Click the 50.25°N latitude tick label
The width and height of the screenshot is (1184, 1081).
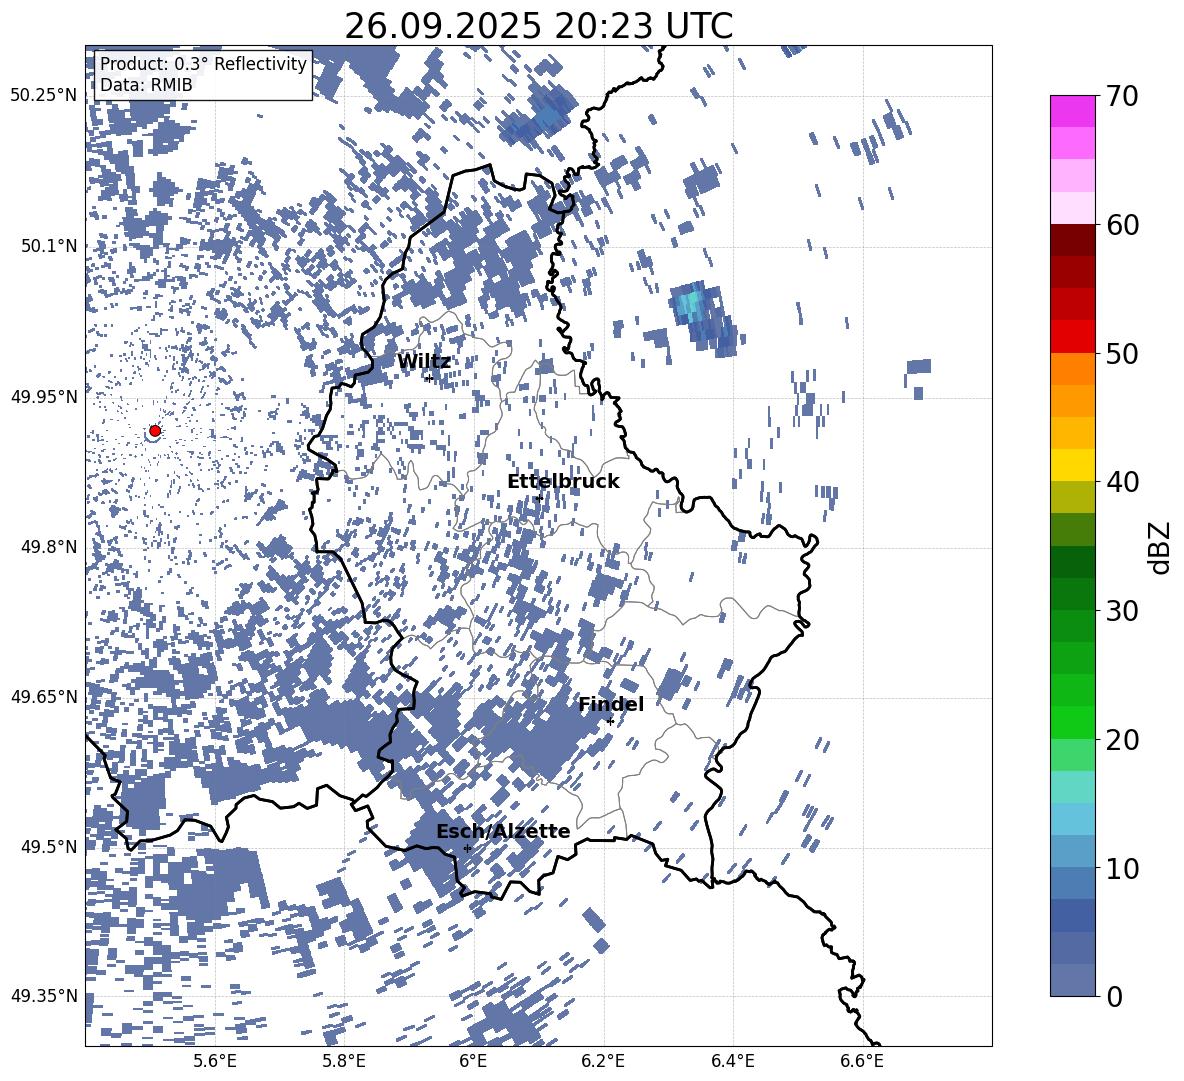click(44, 96)
